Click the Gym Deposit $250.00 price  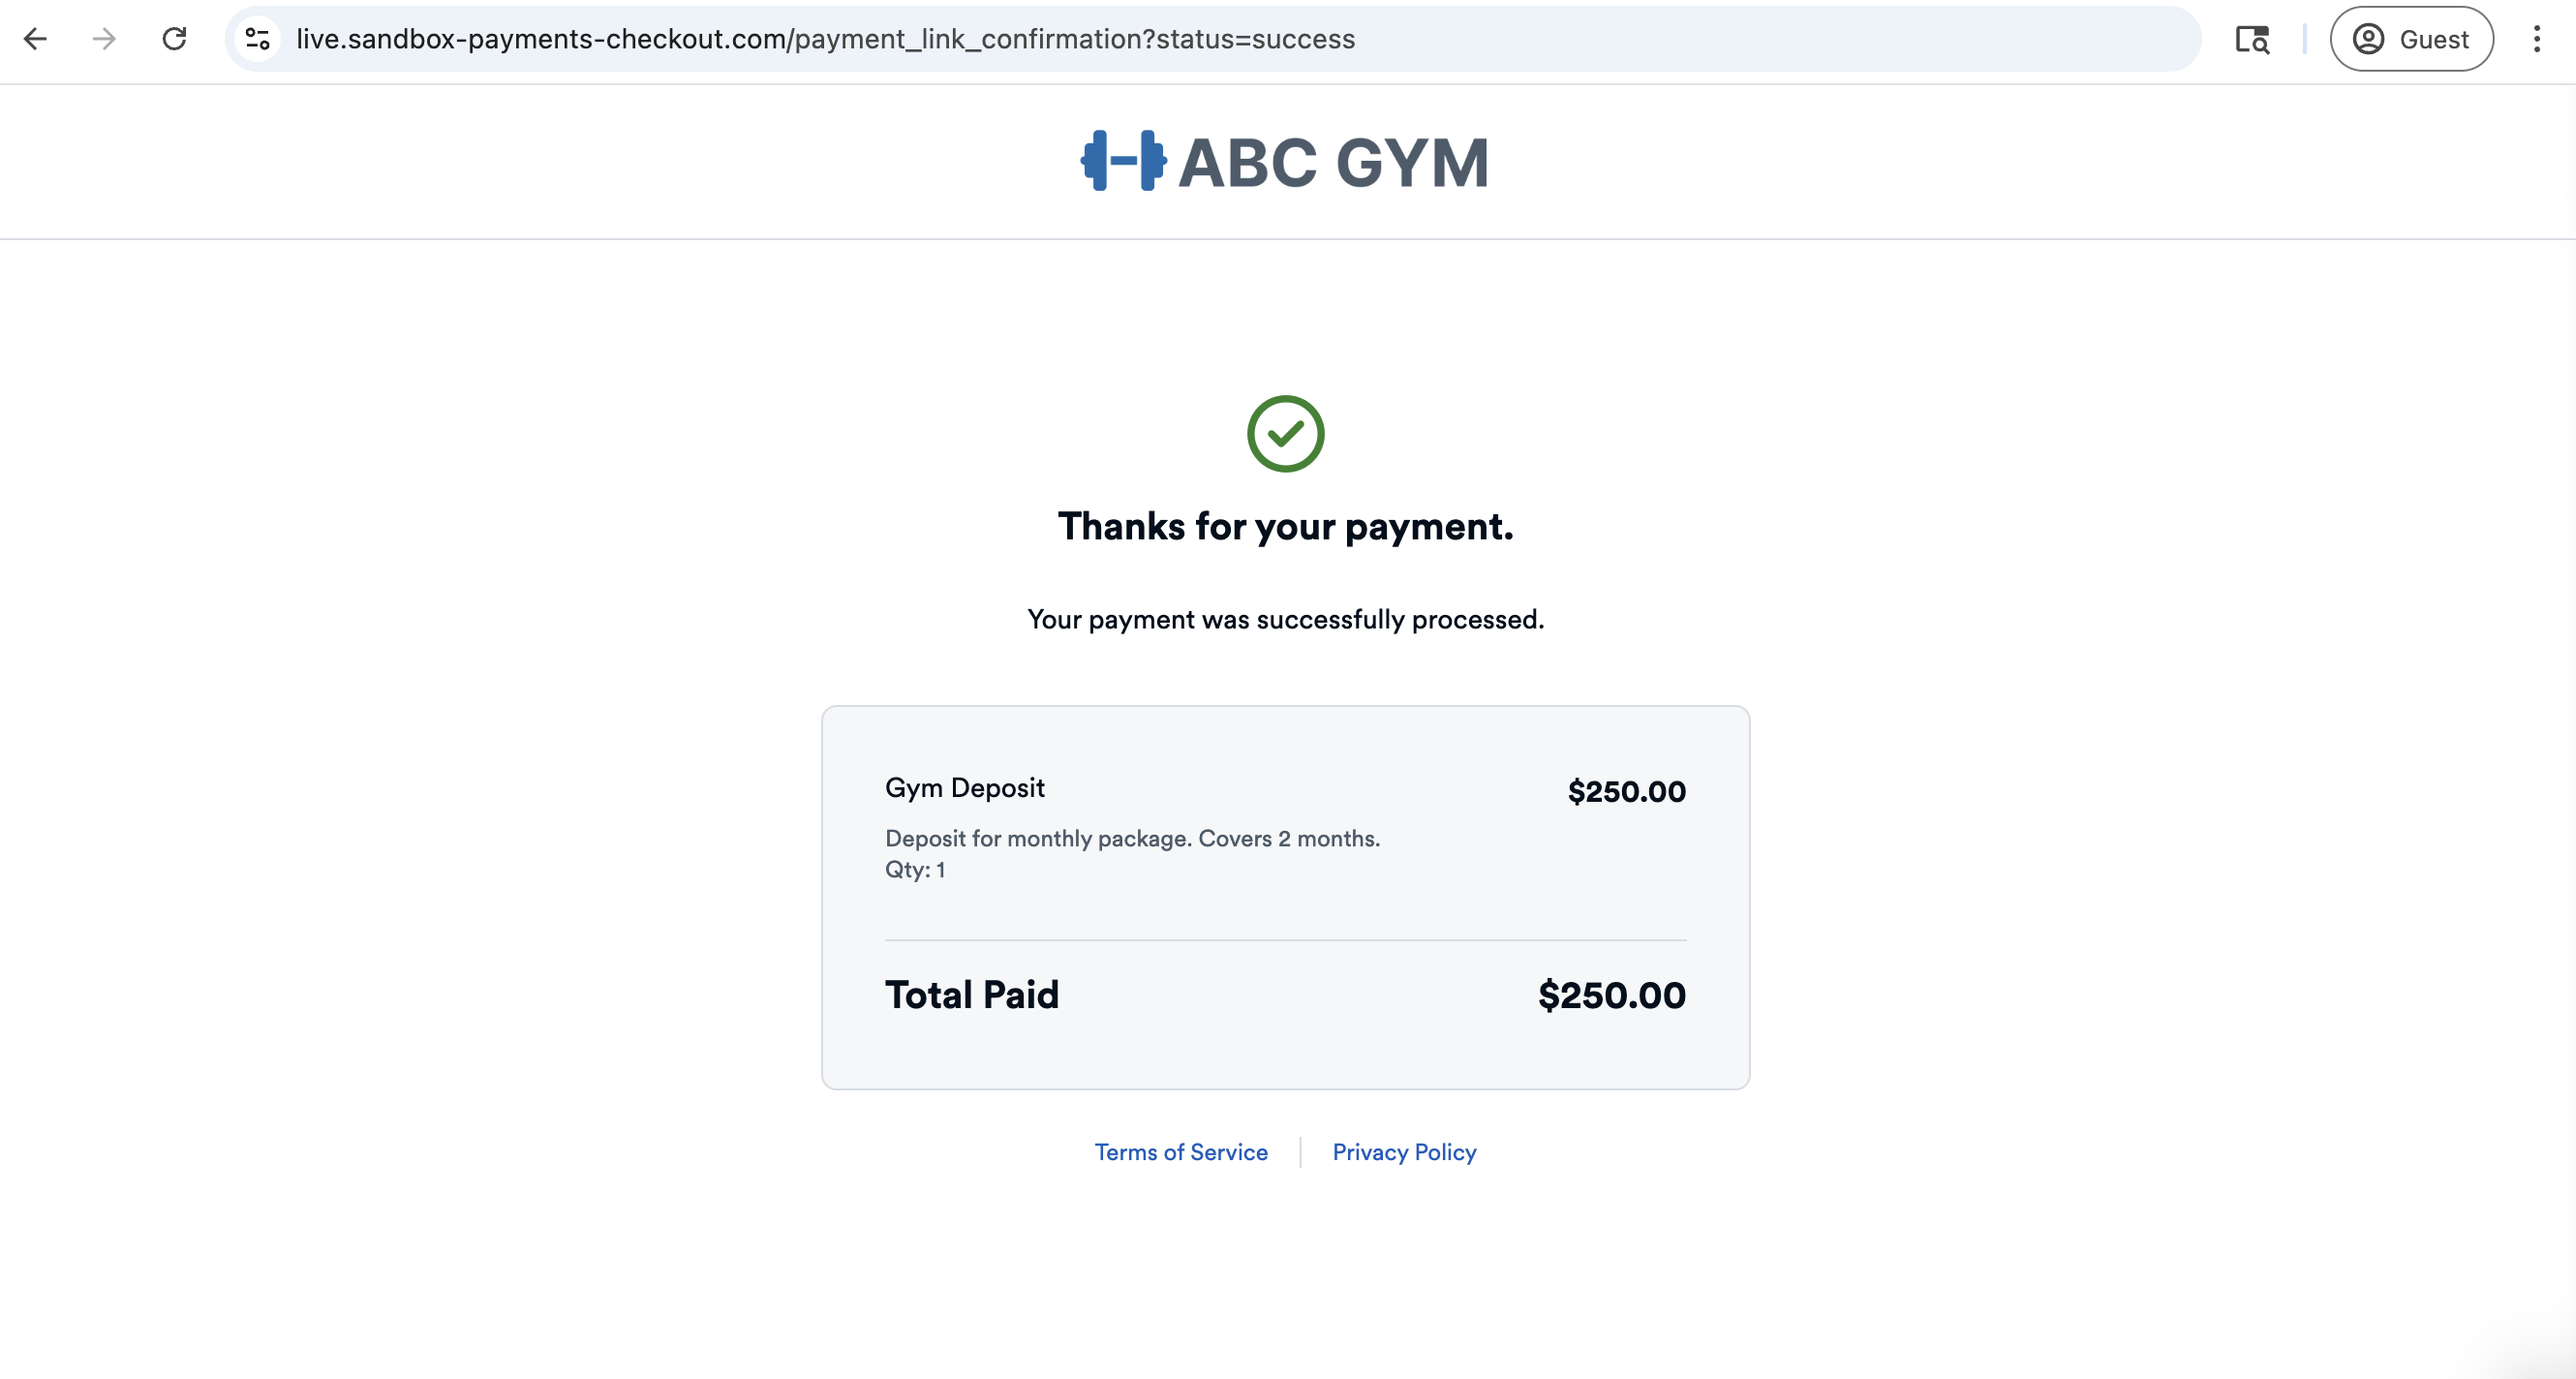pos(1627,792)
